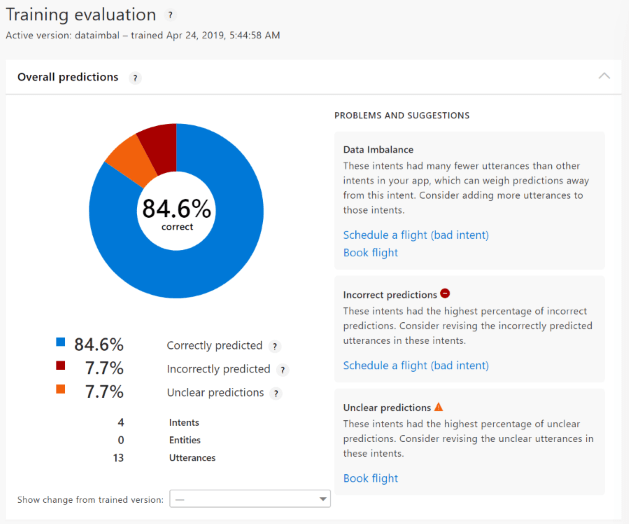Click the orange Unclear predictions warning icon
The image size is (629, 524).
[x=438, y=407]
